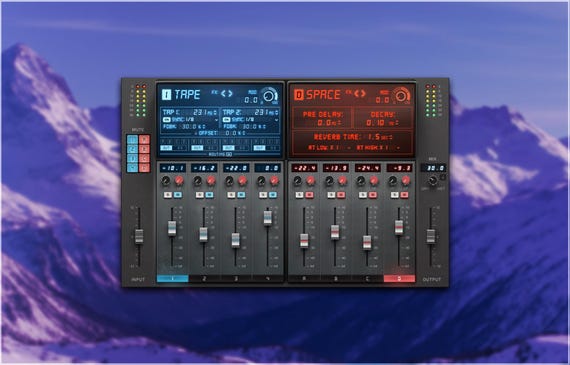
Task: Toggle blue Mute button 4
Action: pos(132,168)
